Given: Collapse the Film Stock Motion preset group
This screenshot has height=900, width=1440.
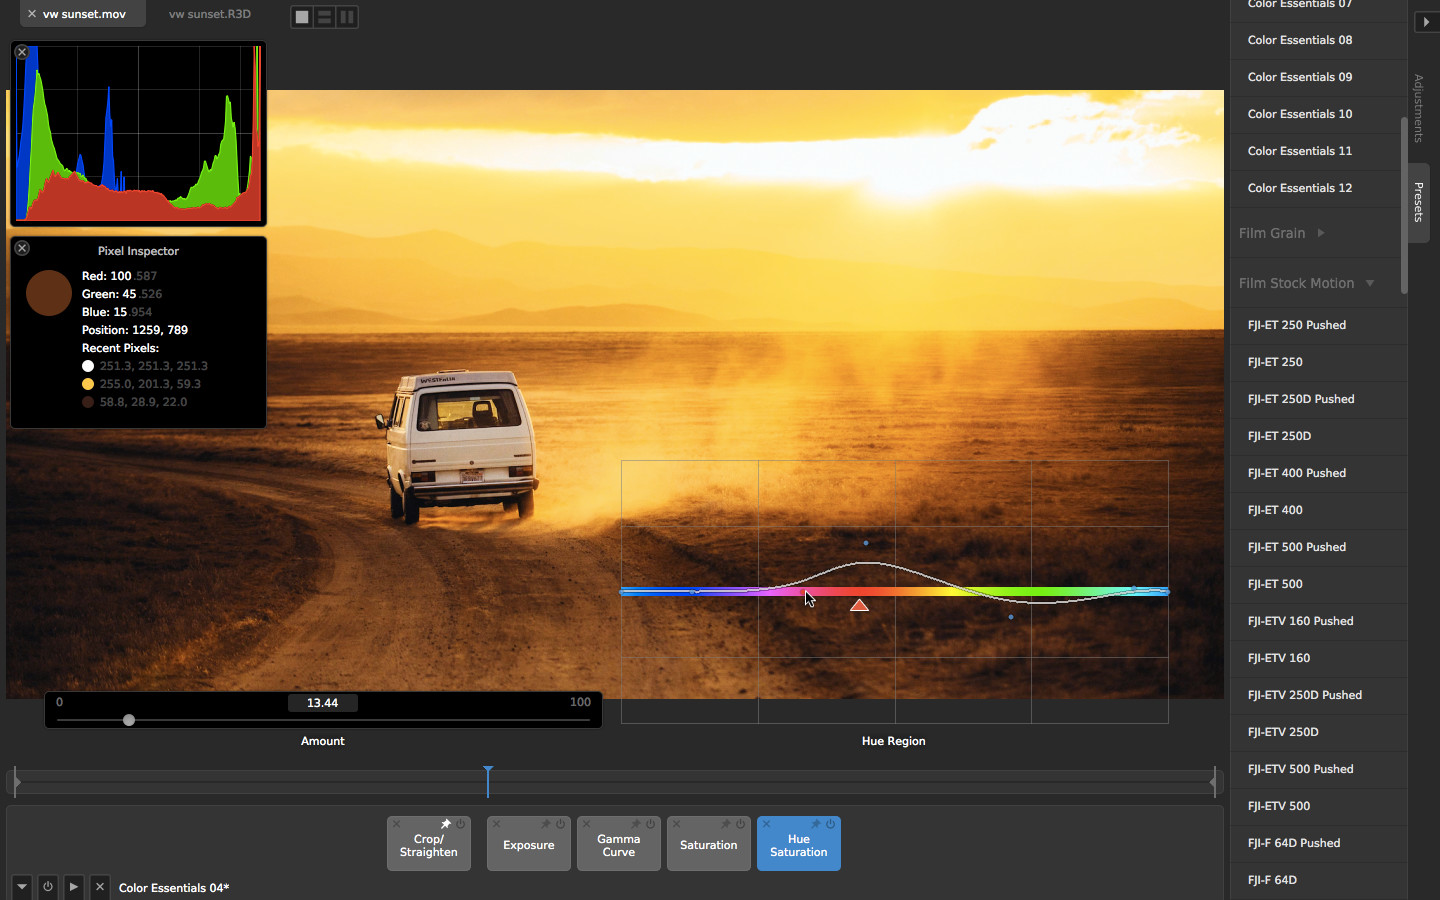Looking at the screenshot, I should [1369, 283].
